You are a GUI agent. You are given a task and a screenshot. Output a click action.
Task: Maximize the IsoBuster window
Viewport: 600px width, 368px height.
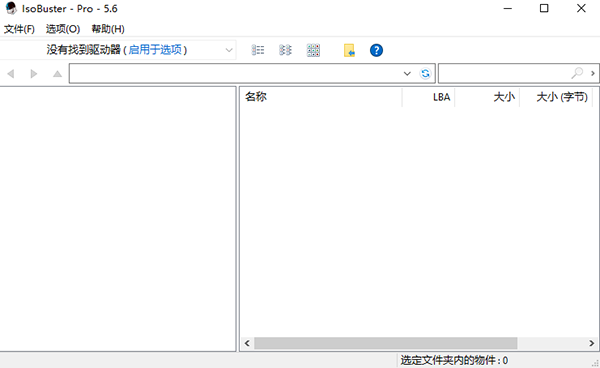point(544,8)
